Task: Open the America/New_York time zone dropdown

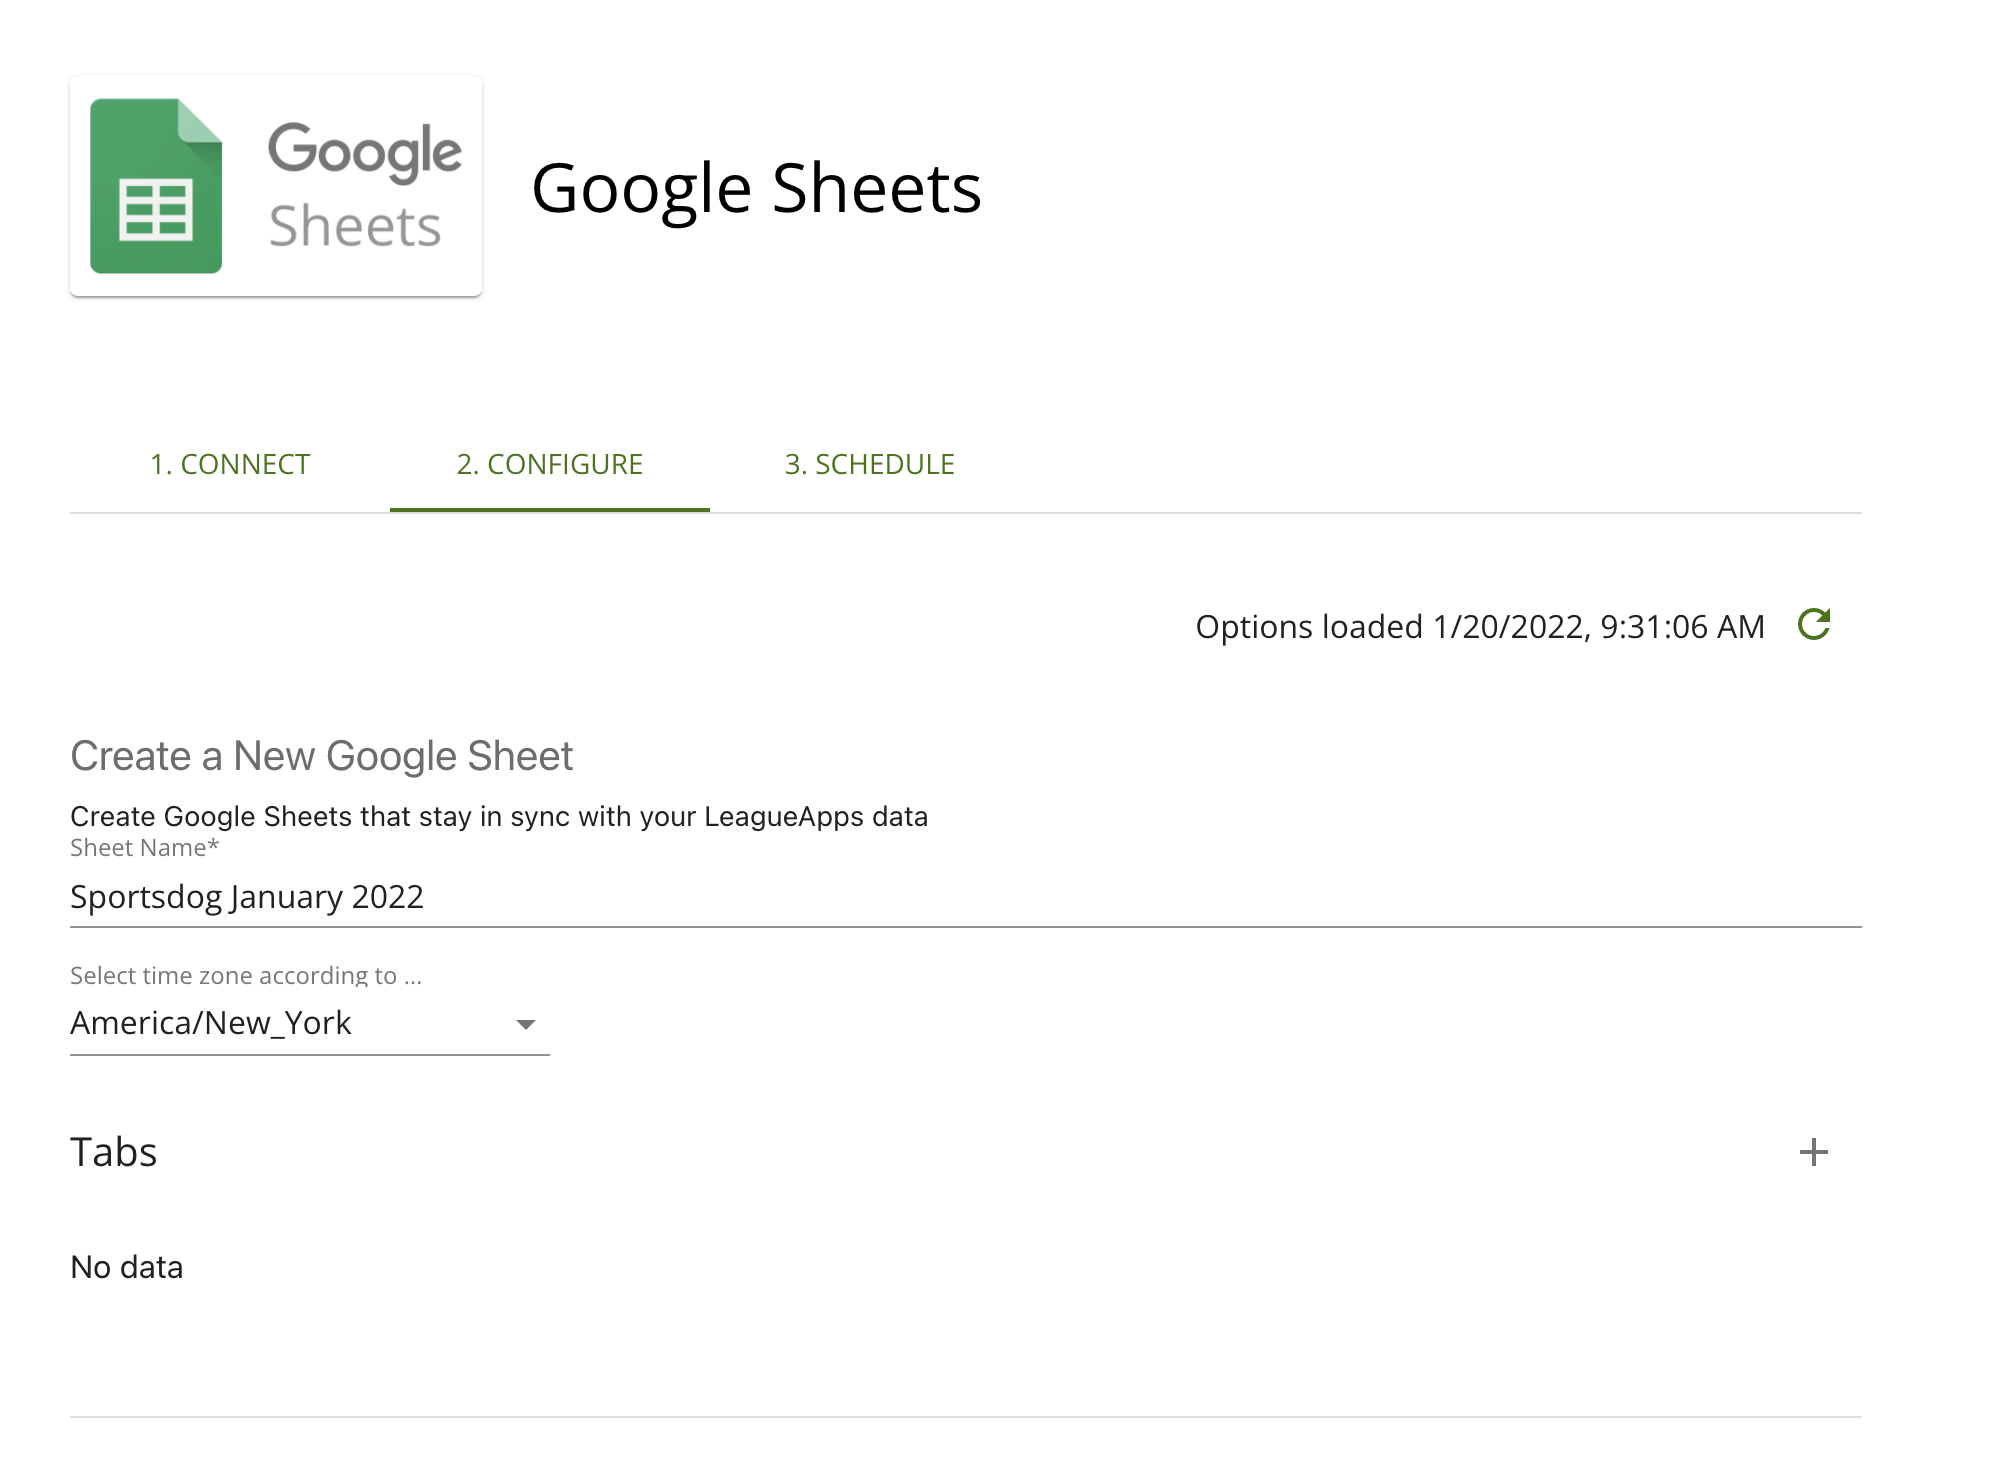Action: 310,1023
